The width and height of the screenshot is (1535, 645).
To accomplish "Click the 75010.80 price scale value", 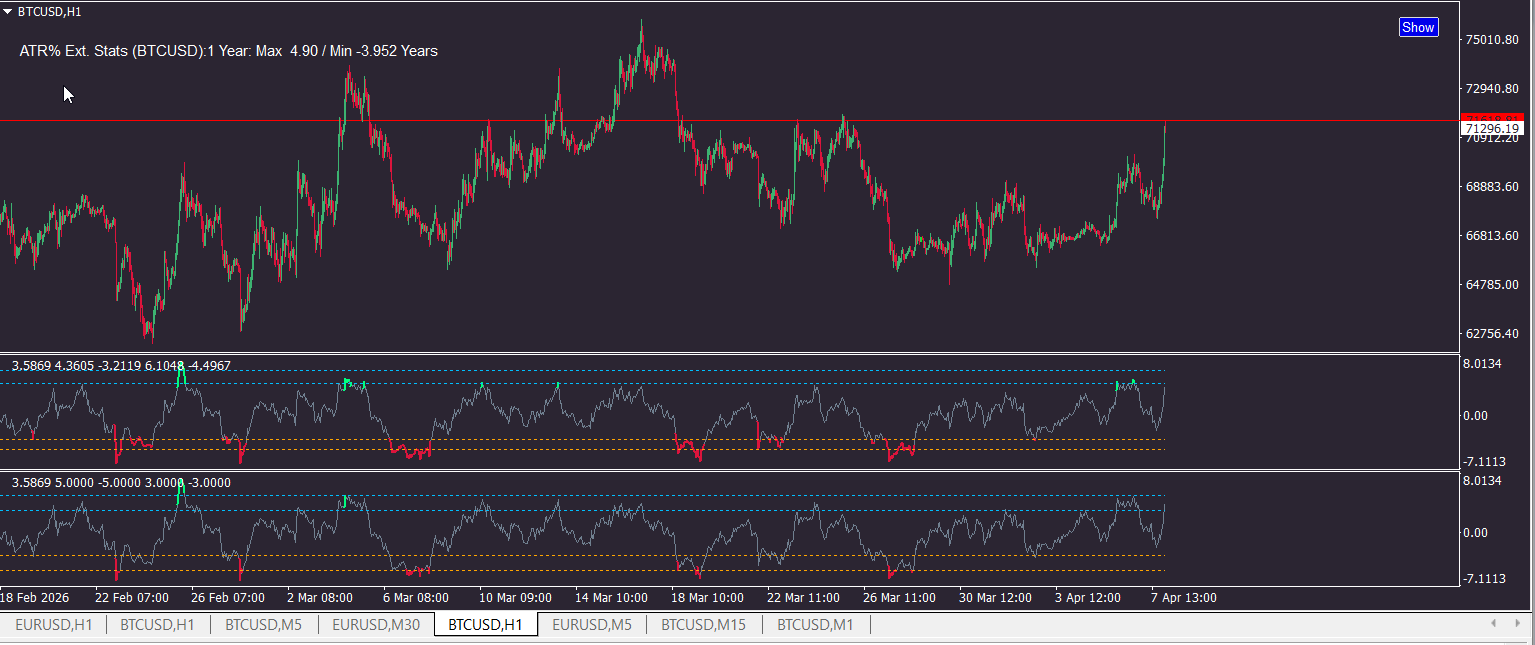I will point(1492,40).
